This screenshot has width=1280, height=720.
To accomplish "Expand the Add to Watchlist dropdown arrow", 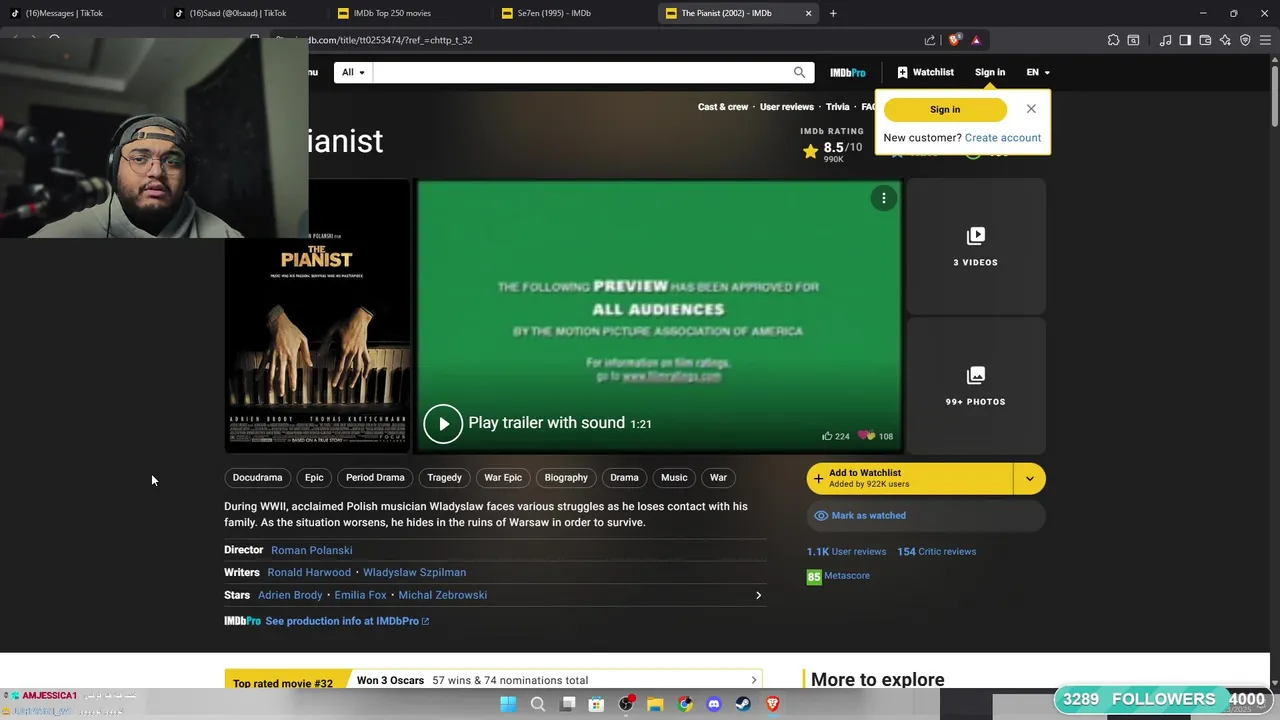I will click(1029, 478).
